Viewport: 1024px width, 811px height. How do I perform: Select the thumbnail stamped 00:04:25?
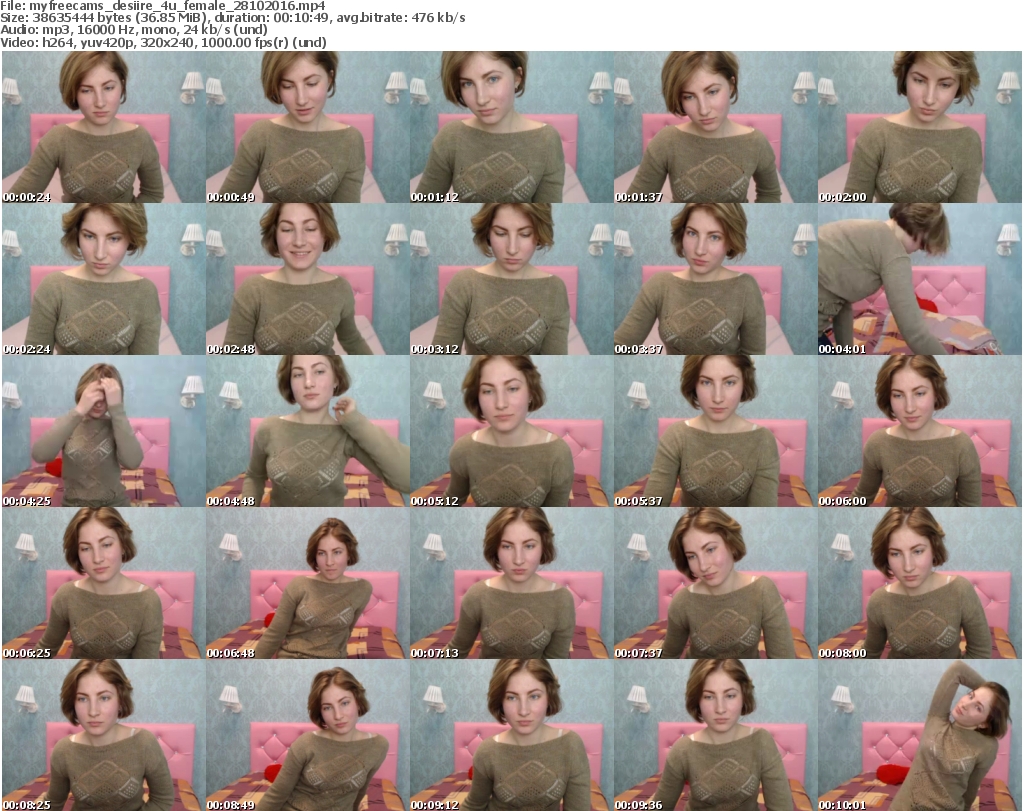pos(104,431)
